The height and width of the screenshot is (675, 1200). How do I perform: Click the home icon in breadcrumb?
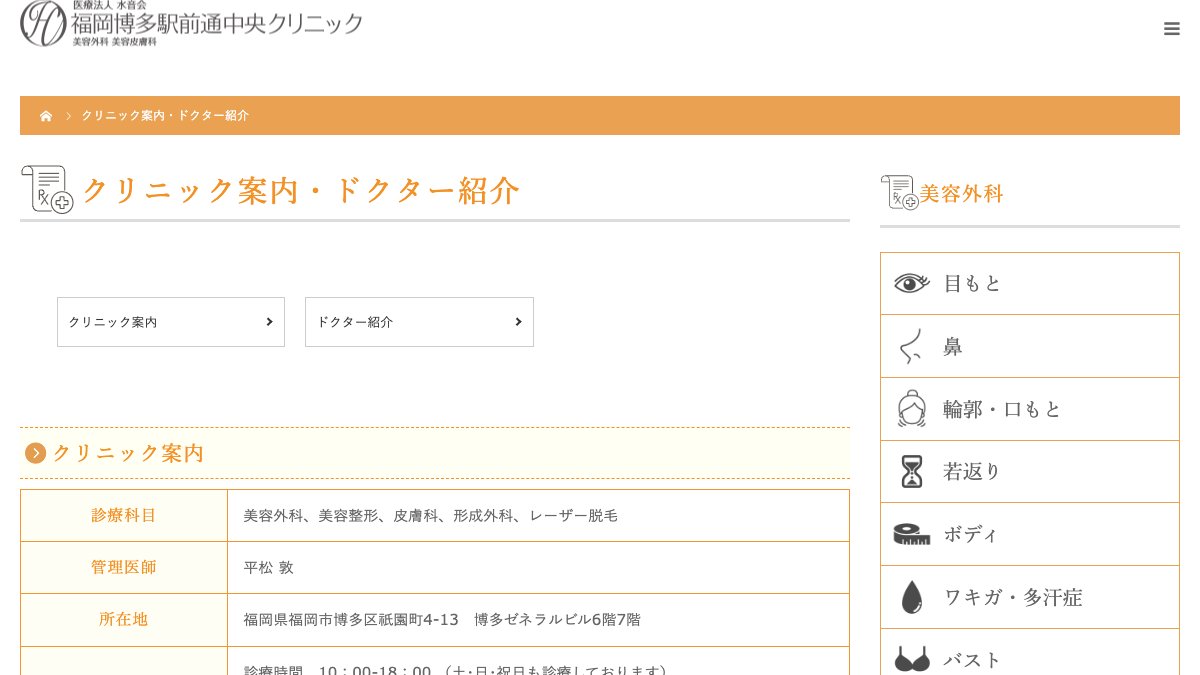pos(46,116)
